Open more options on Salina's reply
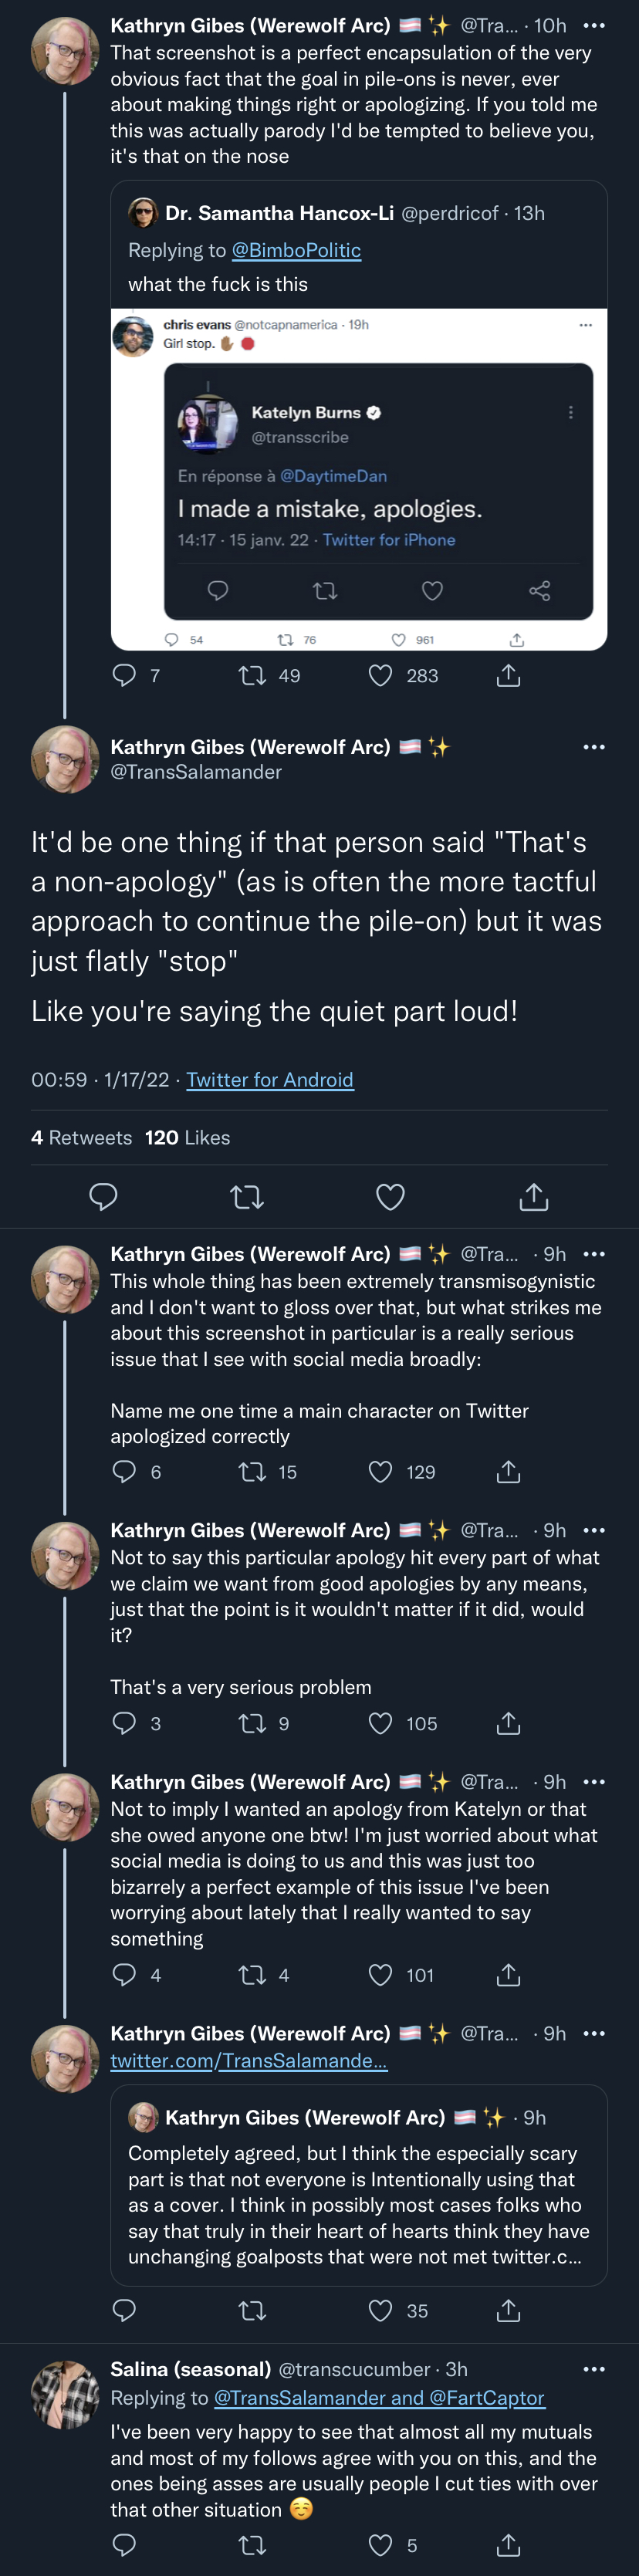 point(594,2369)
